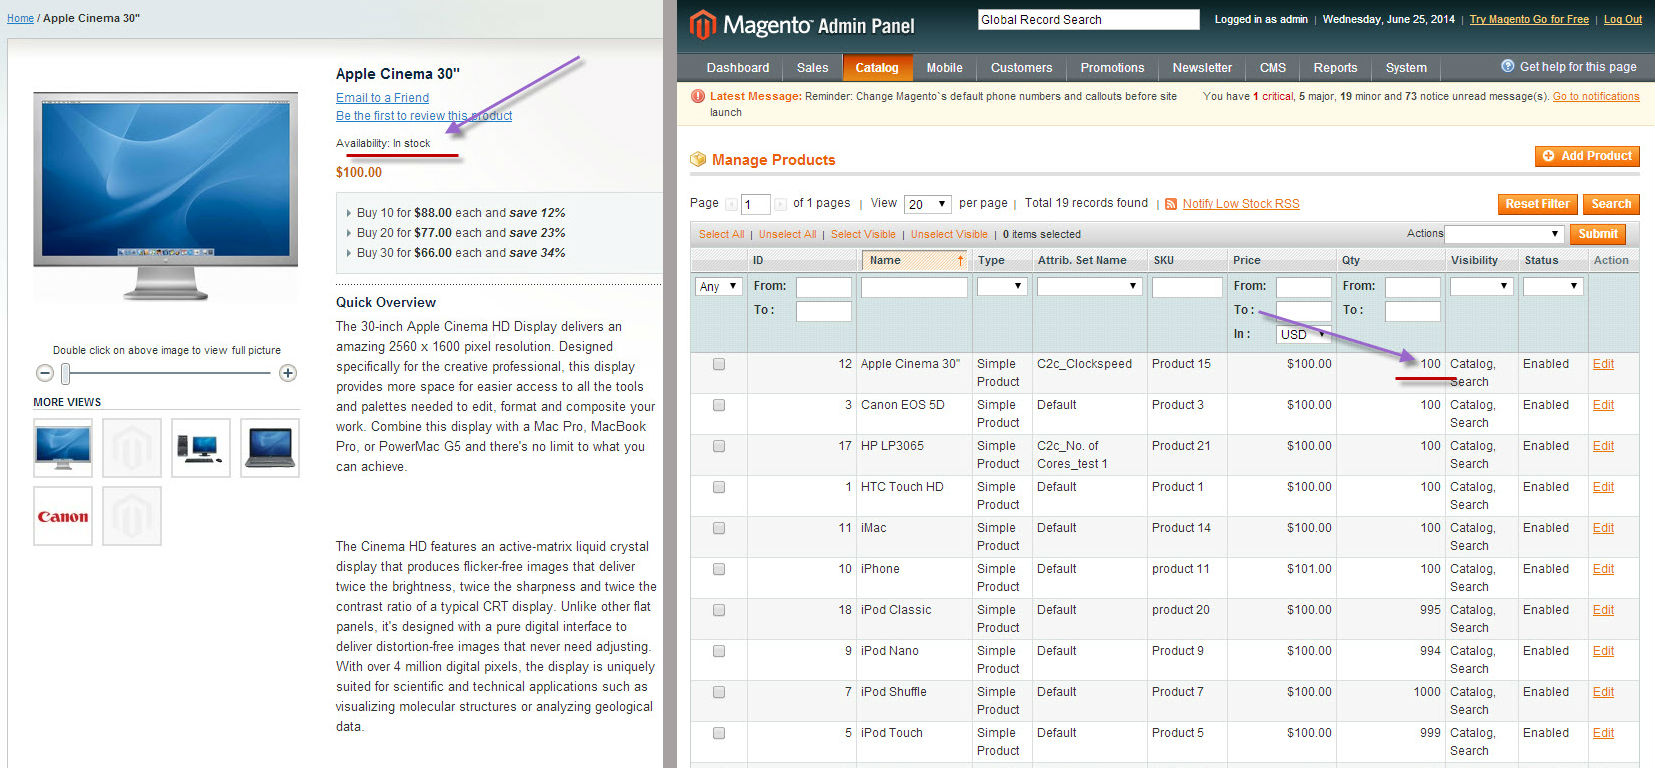Click the Global Record Search field

tap(1088, 19)
